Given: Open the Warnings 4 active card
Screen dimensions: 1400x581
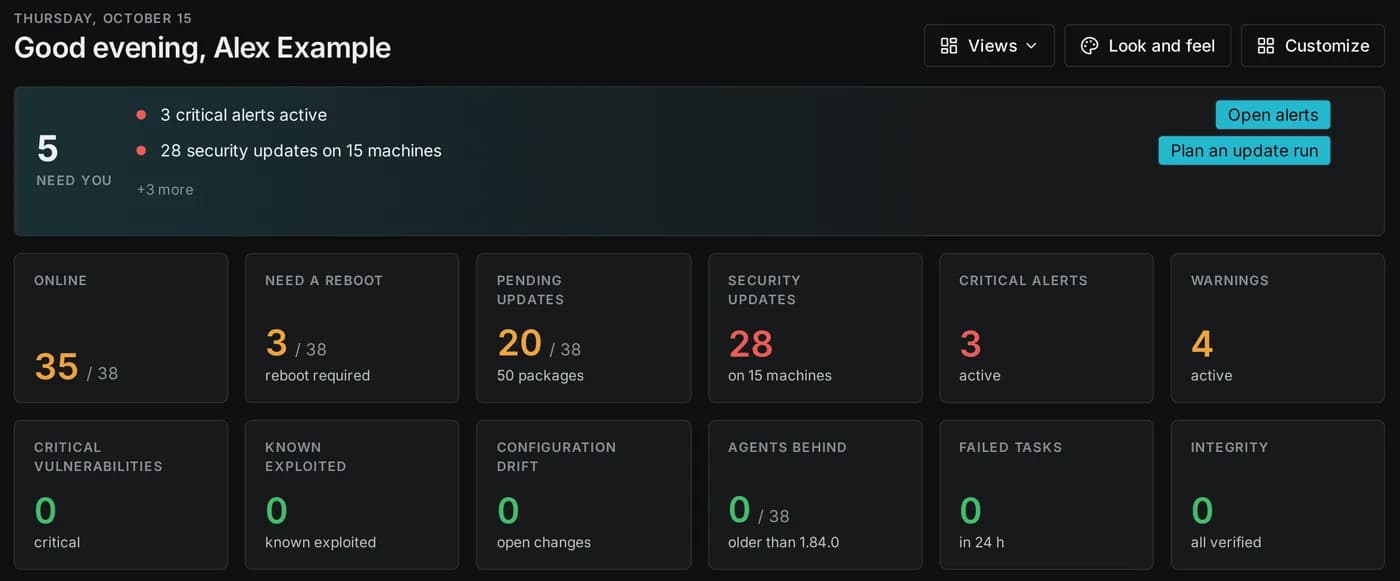Looking at the screenshot, I should [1278, 328].
